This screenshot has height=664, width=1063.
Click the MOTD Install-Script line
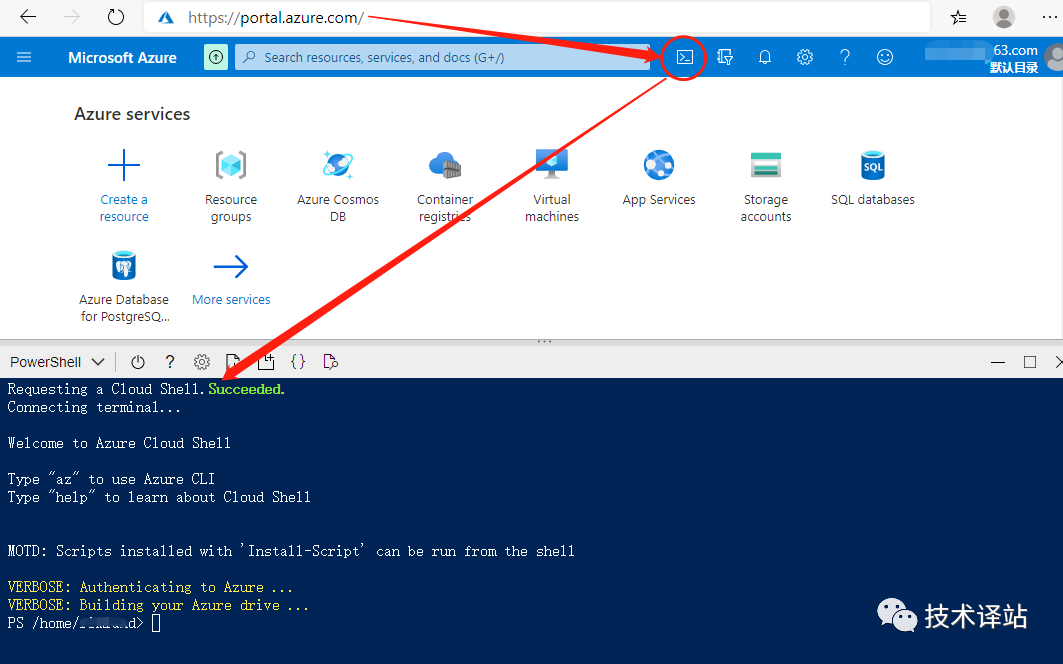click(291, 551)
